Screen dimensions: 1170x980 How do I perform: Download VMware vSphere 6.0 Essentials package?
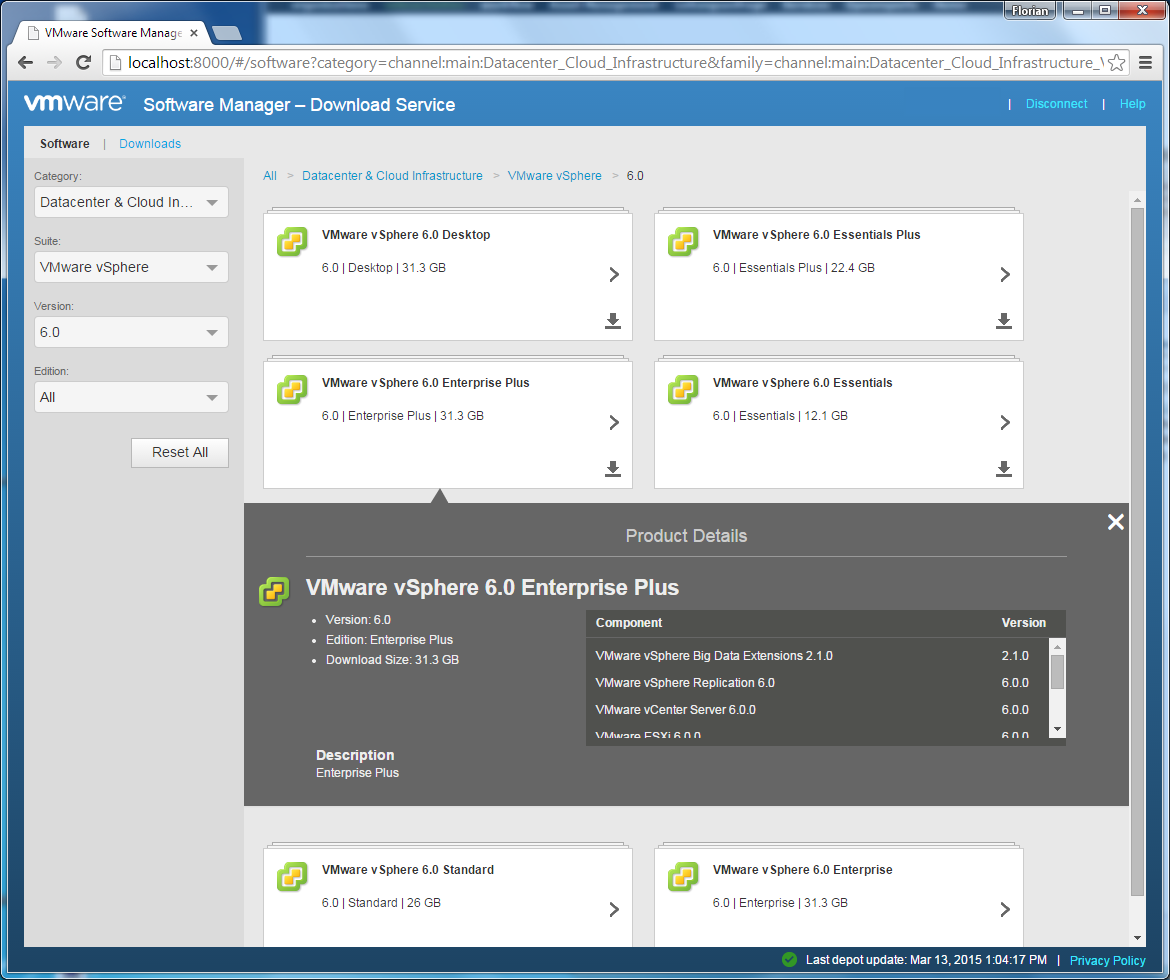[x=1004, y=468]
